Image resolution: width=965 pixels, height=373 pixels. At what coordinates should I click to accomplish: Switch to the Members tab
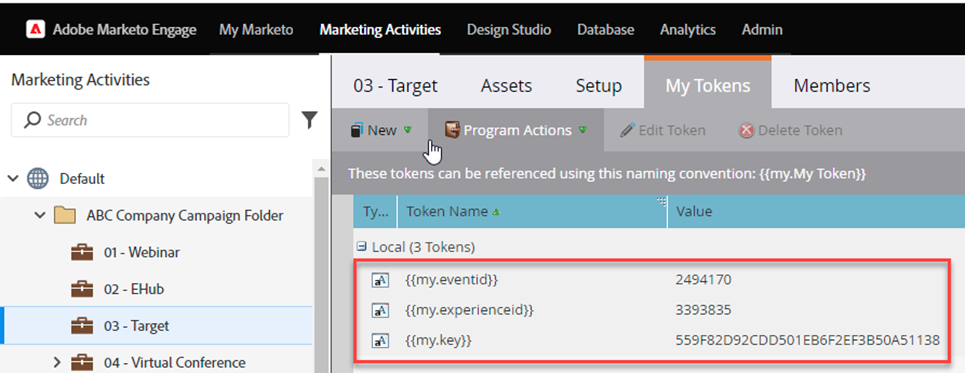pyautogui.click(x=832, y=86)
